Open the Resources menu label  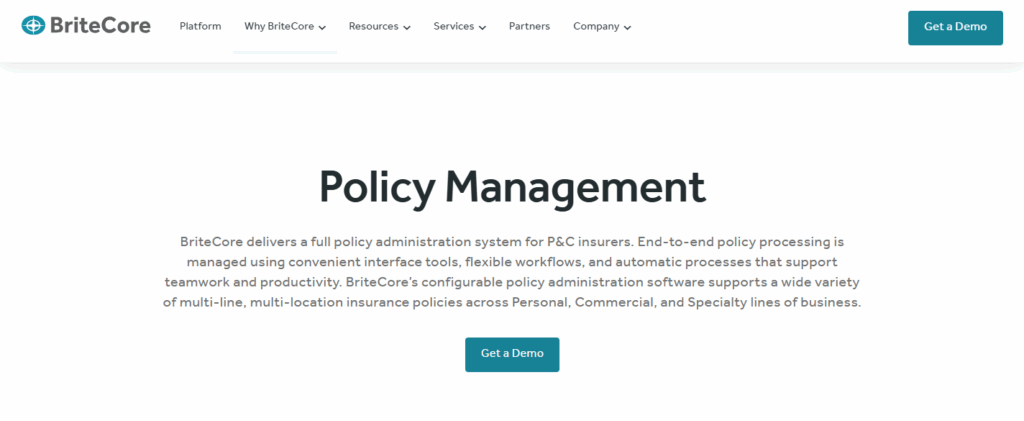point(373,27)
